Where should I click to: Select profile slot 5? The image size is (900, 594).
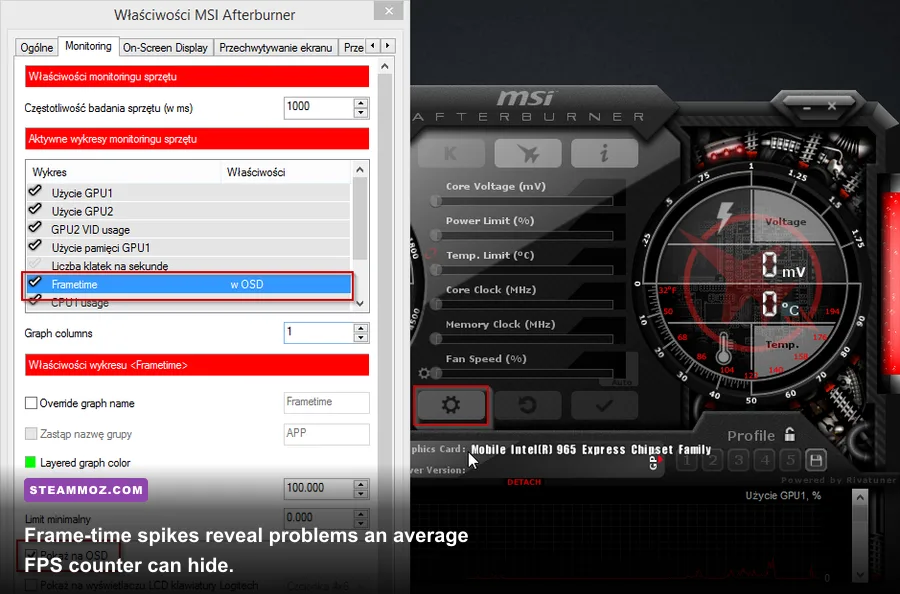(790, 460)
